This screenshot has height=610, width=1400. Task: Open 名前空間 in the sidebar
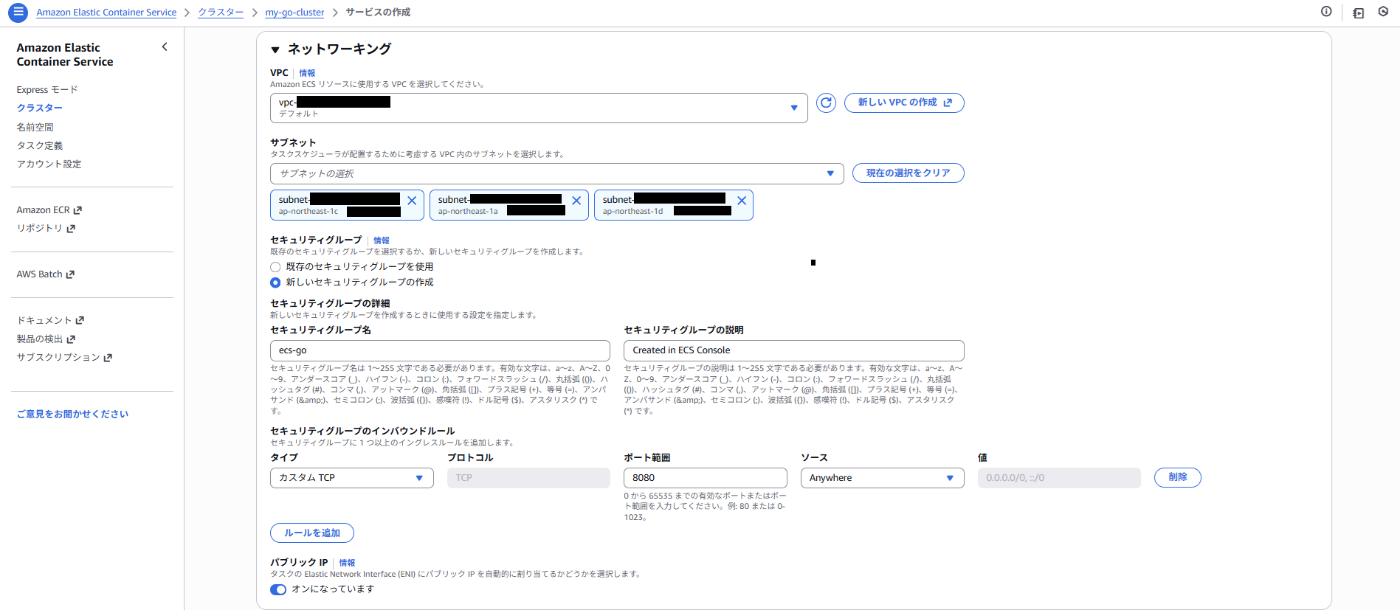click(x=35, y=127)
